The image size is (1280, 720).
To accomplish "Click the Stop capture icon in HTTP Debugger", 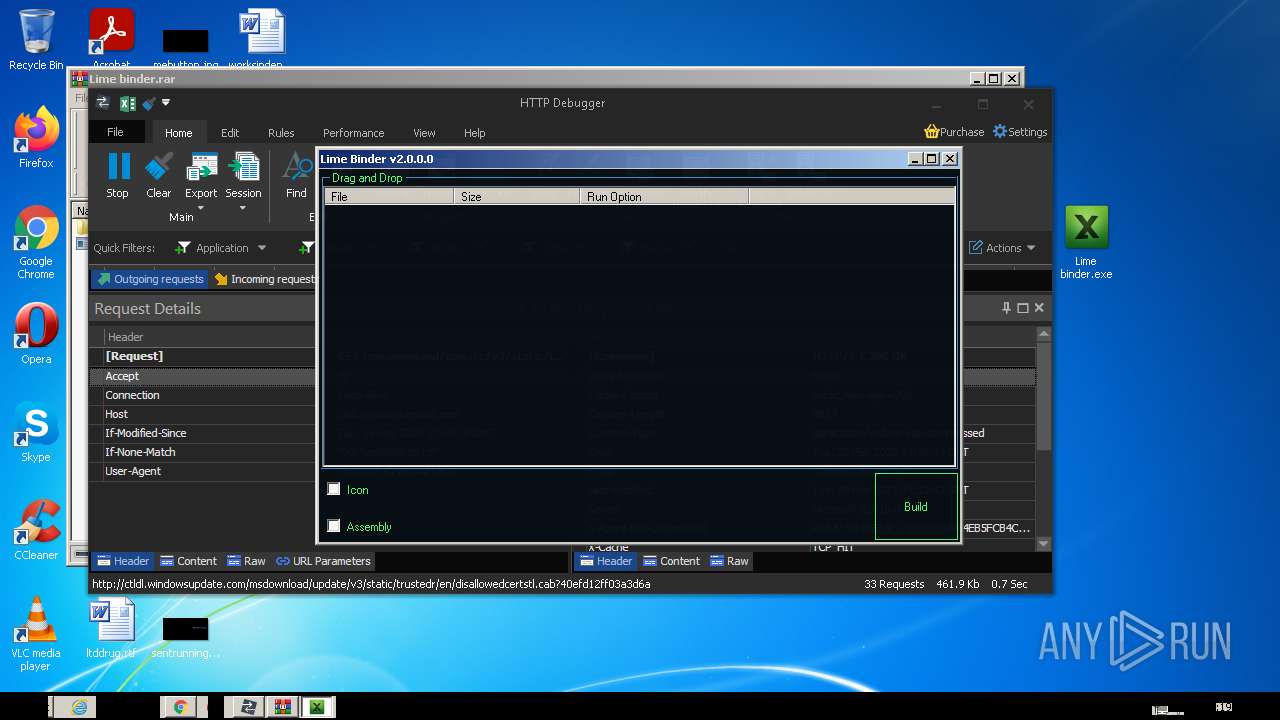I will [x=118, y=166].
